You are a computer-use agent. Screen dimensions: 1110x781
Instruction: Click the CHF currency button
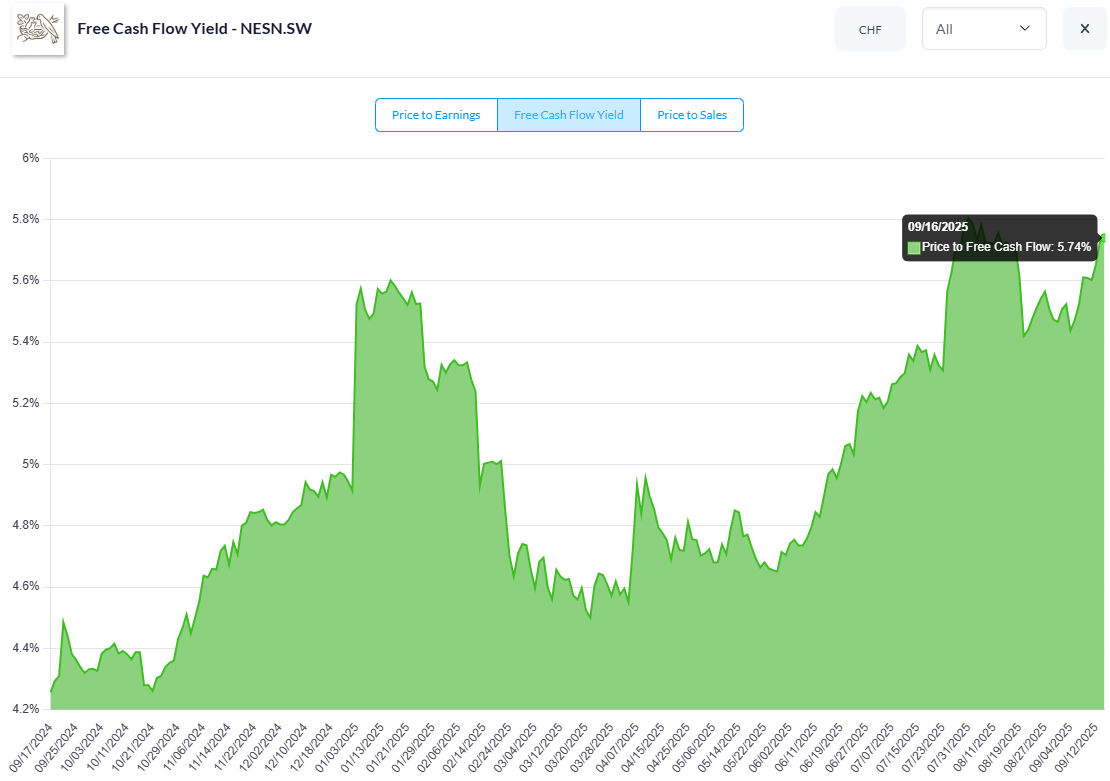click(870, 29)
